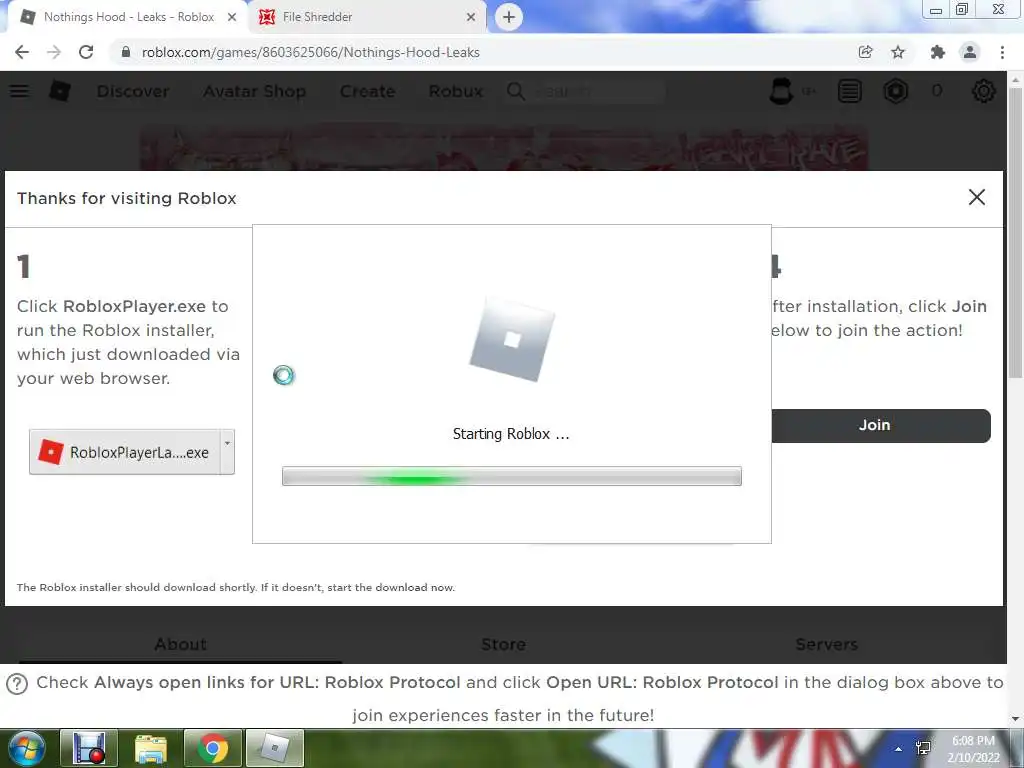The width and height of the screenshot is (1024, 768).
Task: Open the Create menu item
Action: 367,91
